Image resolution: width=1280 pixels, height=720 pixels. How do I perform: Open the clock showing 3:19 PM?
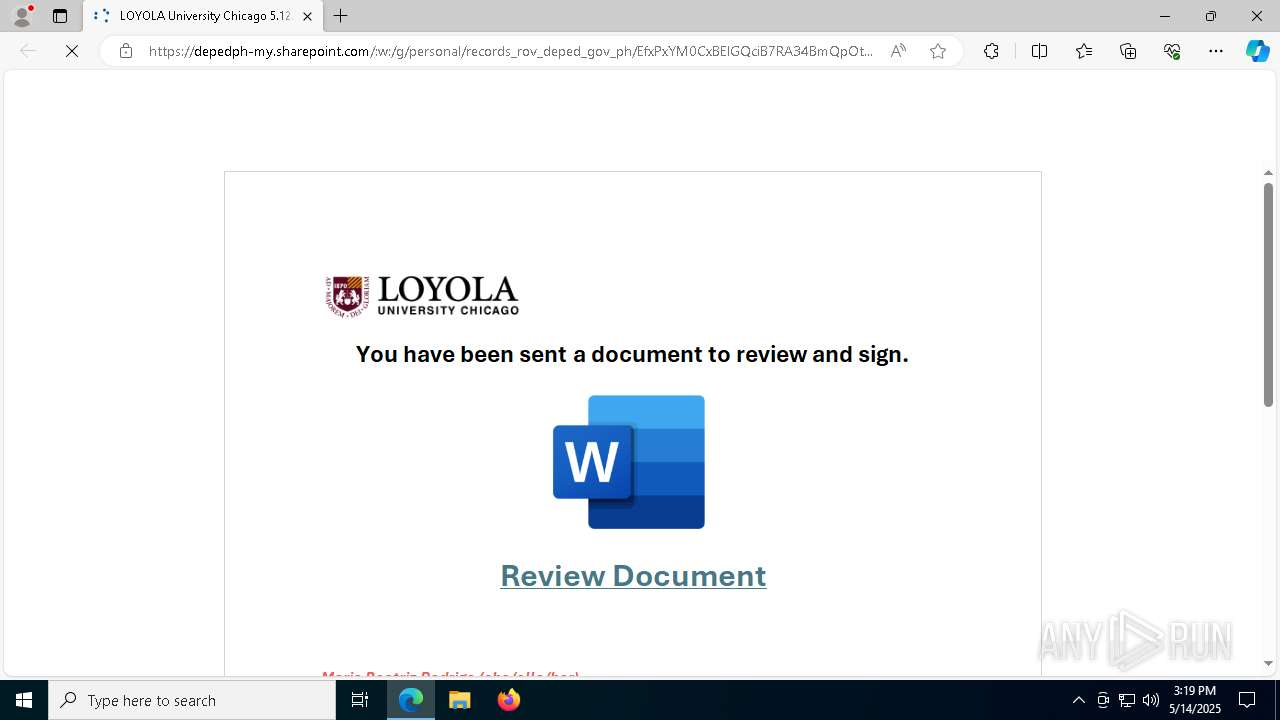pos(1195,700)
